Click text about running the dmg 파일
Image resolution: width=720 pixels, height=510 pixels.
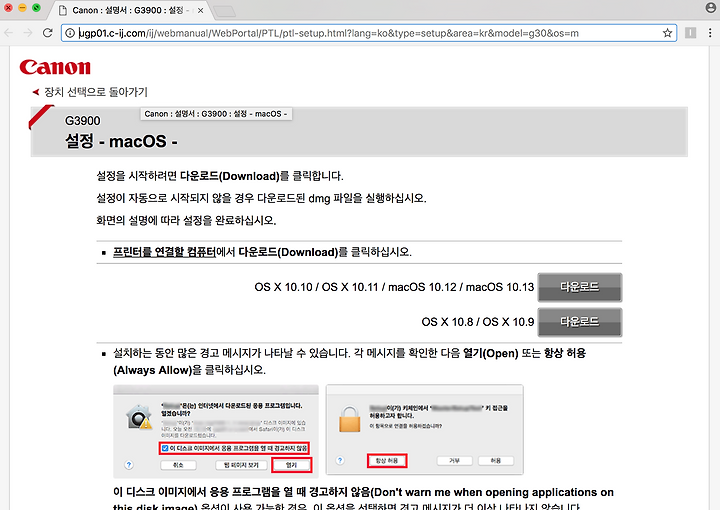261,198
